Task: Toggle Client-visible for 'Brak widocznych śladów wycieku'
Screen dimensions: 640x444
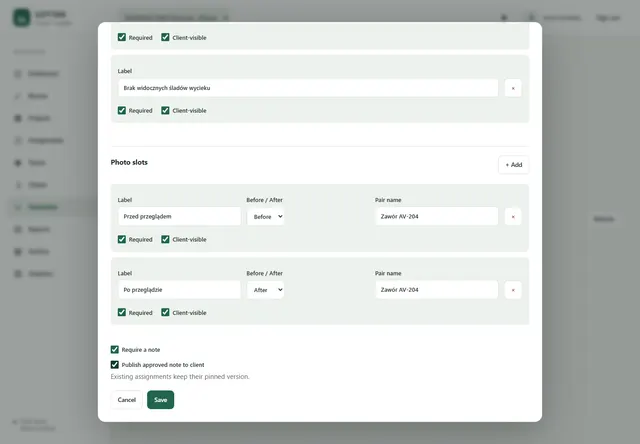Action: click(165, 110)
